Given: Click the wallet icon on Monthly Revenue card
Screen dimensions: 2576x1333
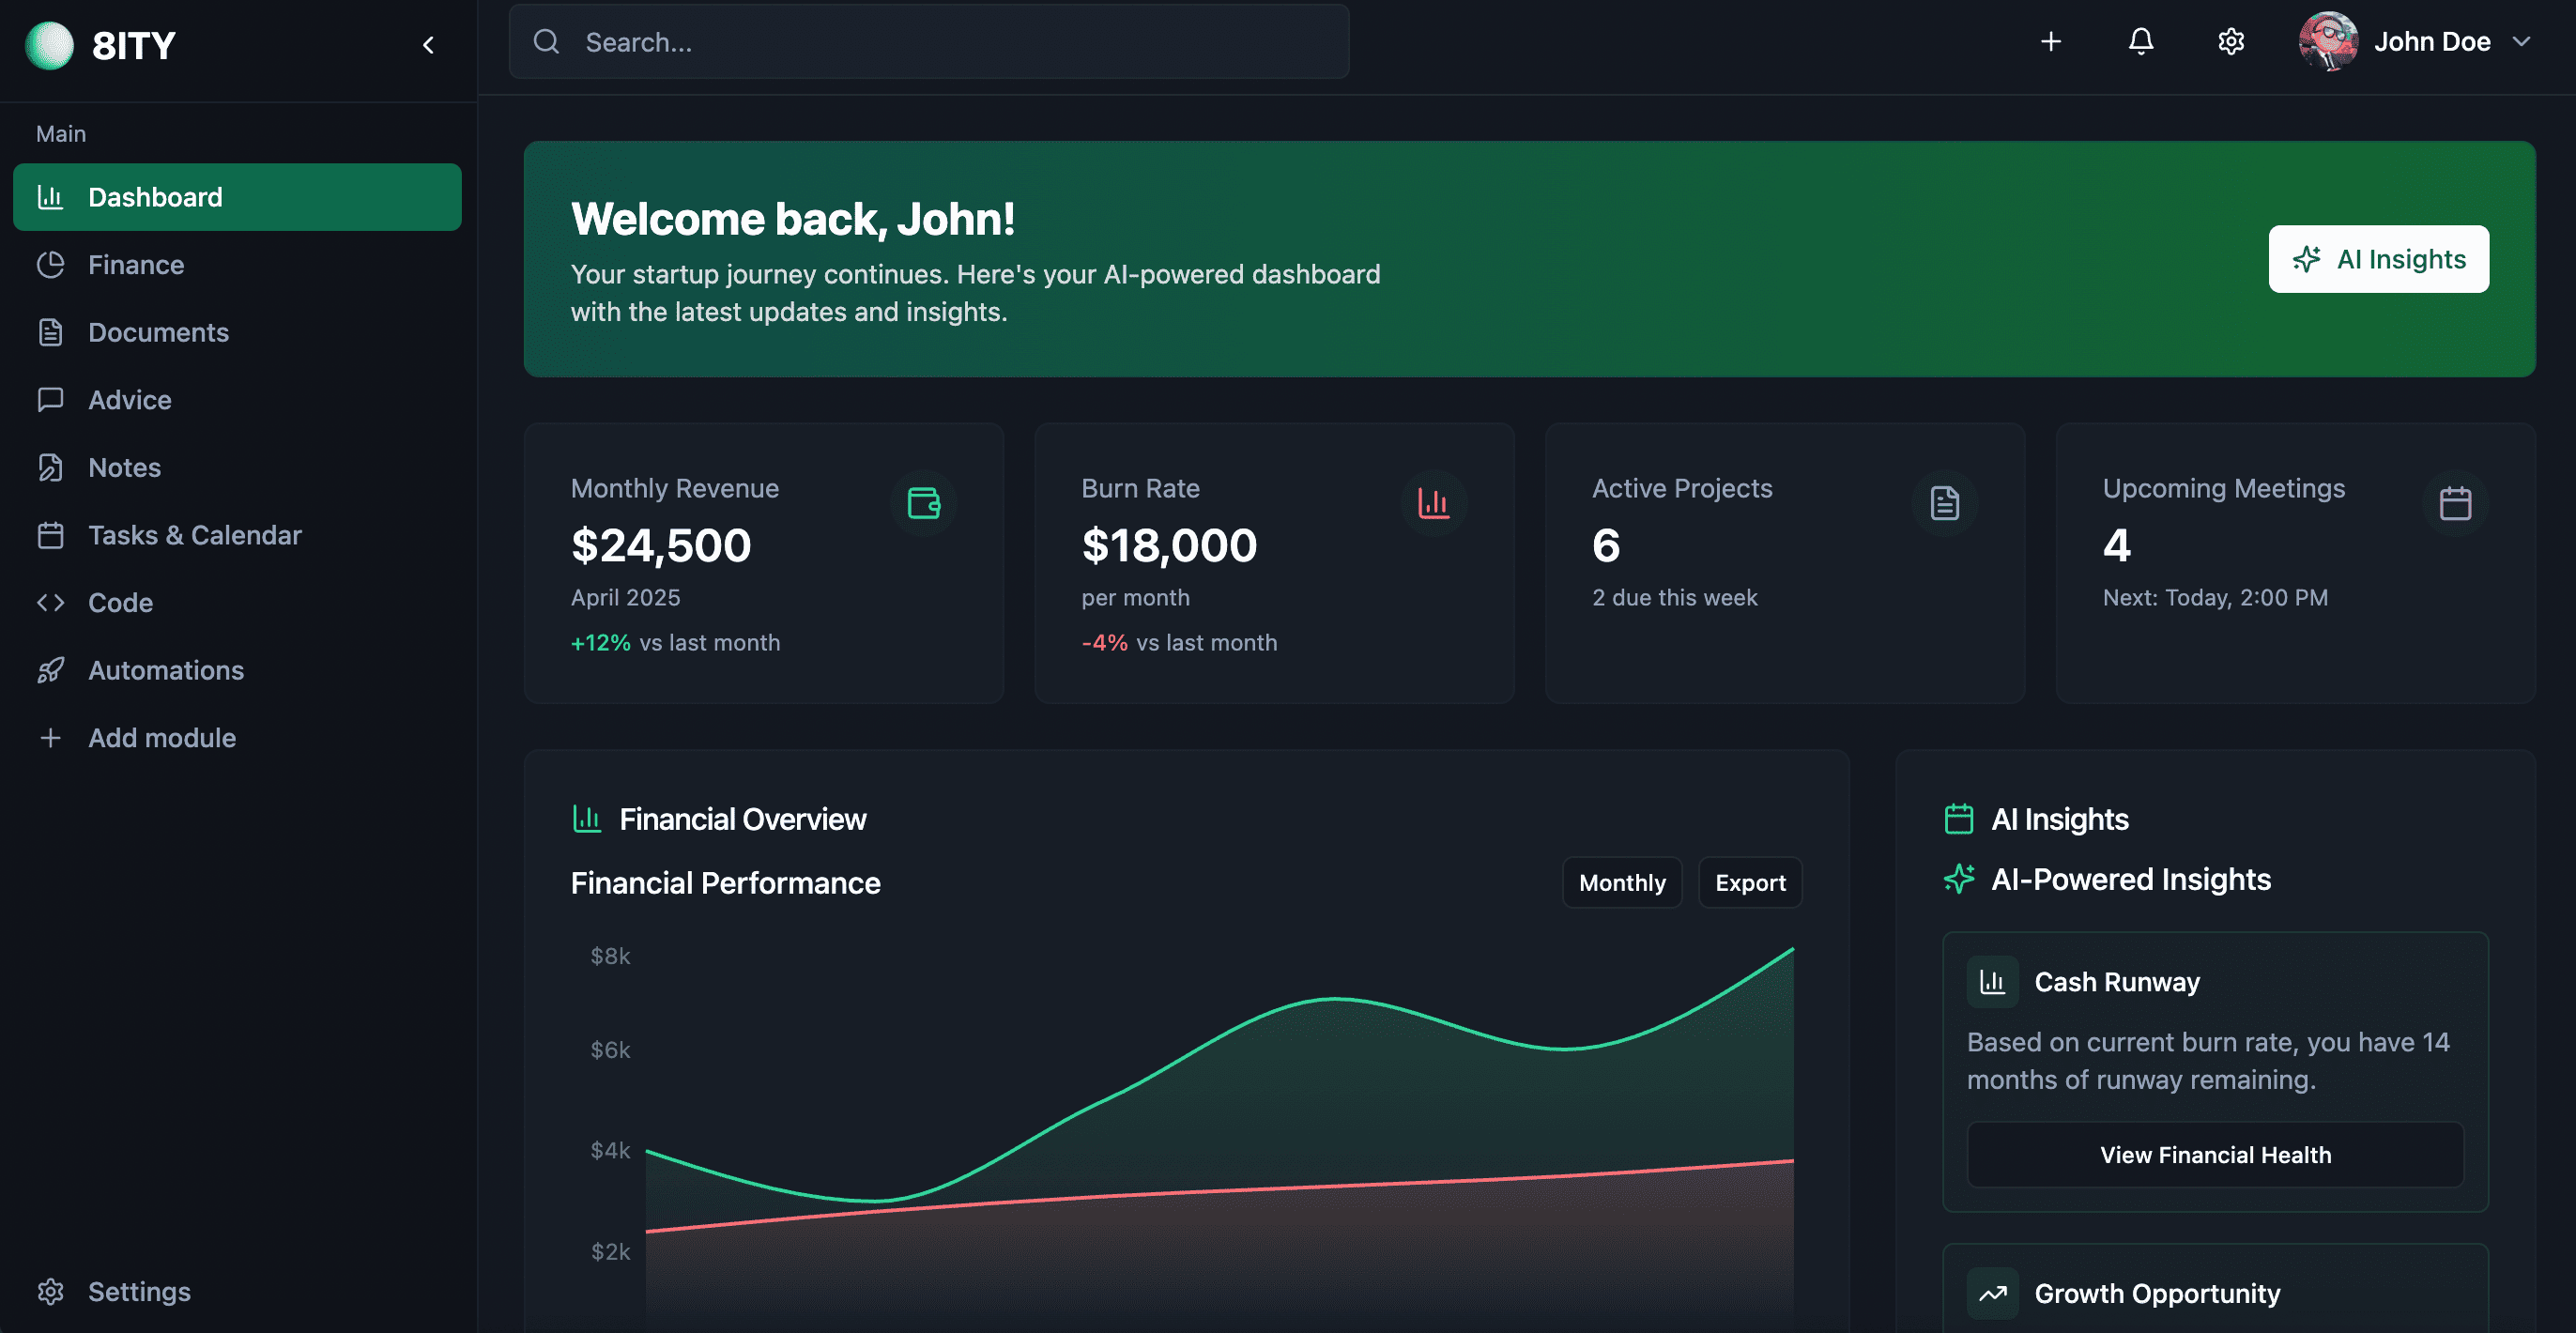Looking at the screenshot, I should (923, 503).
